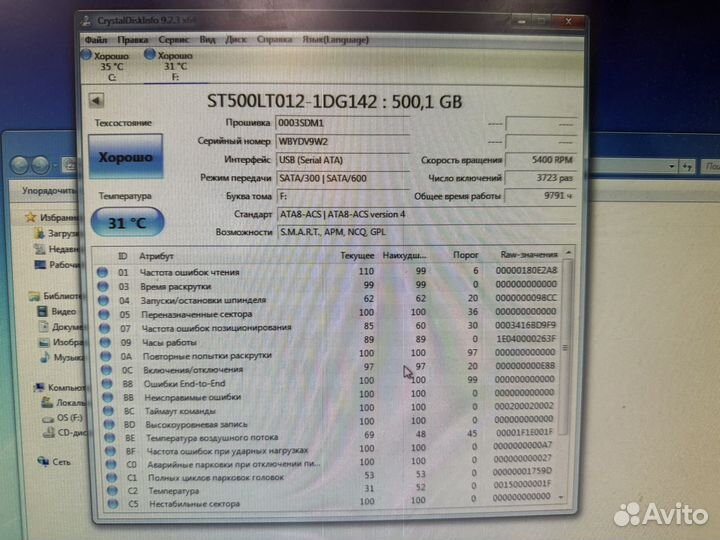Screen dimensions: 720x540
Task: Click status icon for Таймаут команды
Action: [108, 411]
